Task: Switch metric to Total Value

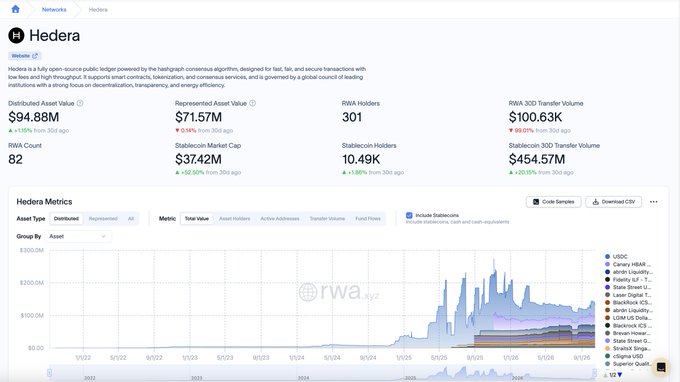Action: click(197, 219)
